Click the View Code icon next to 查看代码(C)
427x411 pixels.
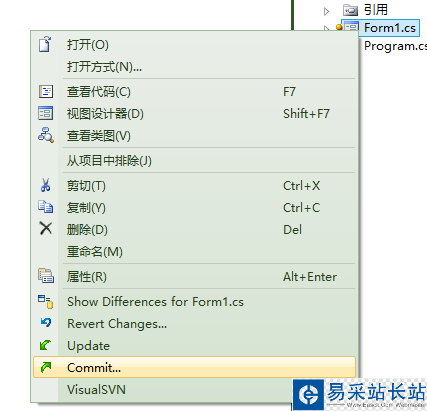pyautogui.click(x=46, y=91)
